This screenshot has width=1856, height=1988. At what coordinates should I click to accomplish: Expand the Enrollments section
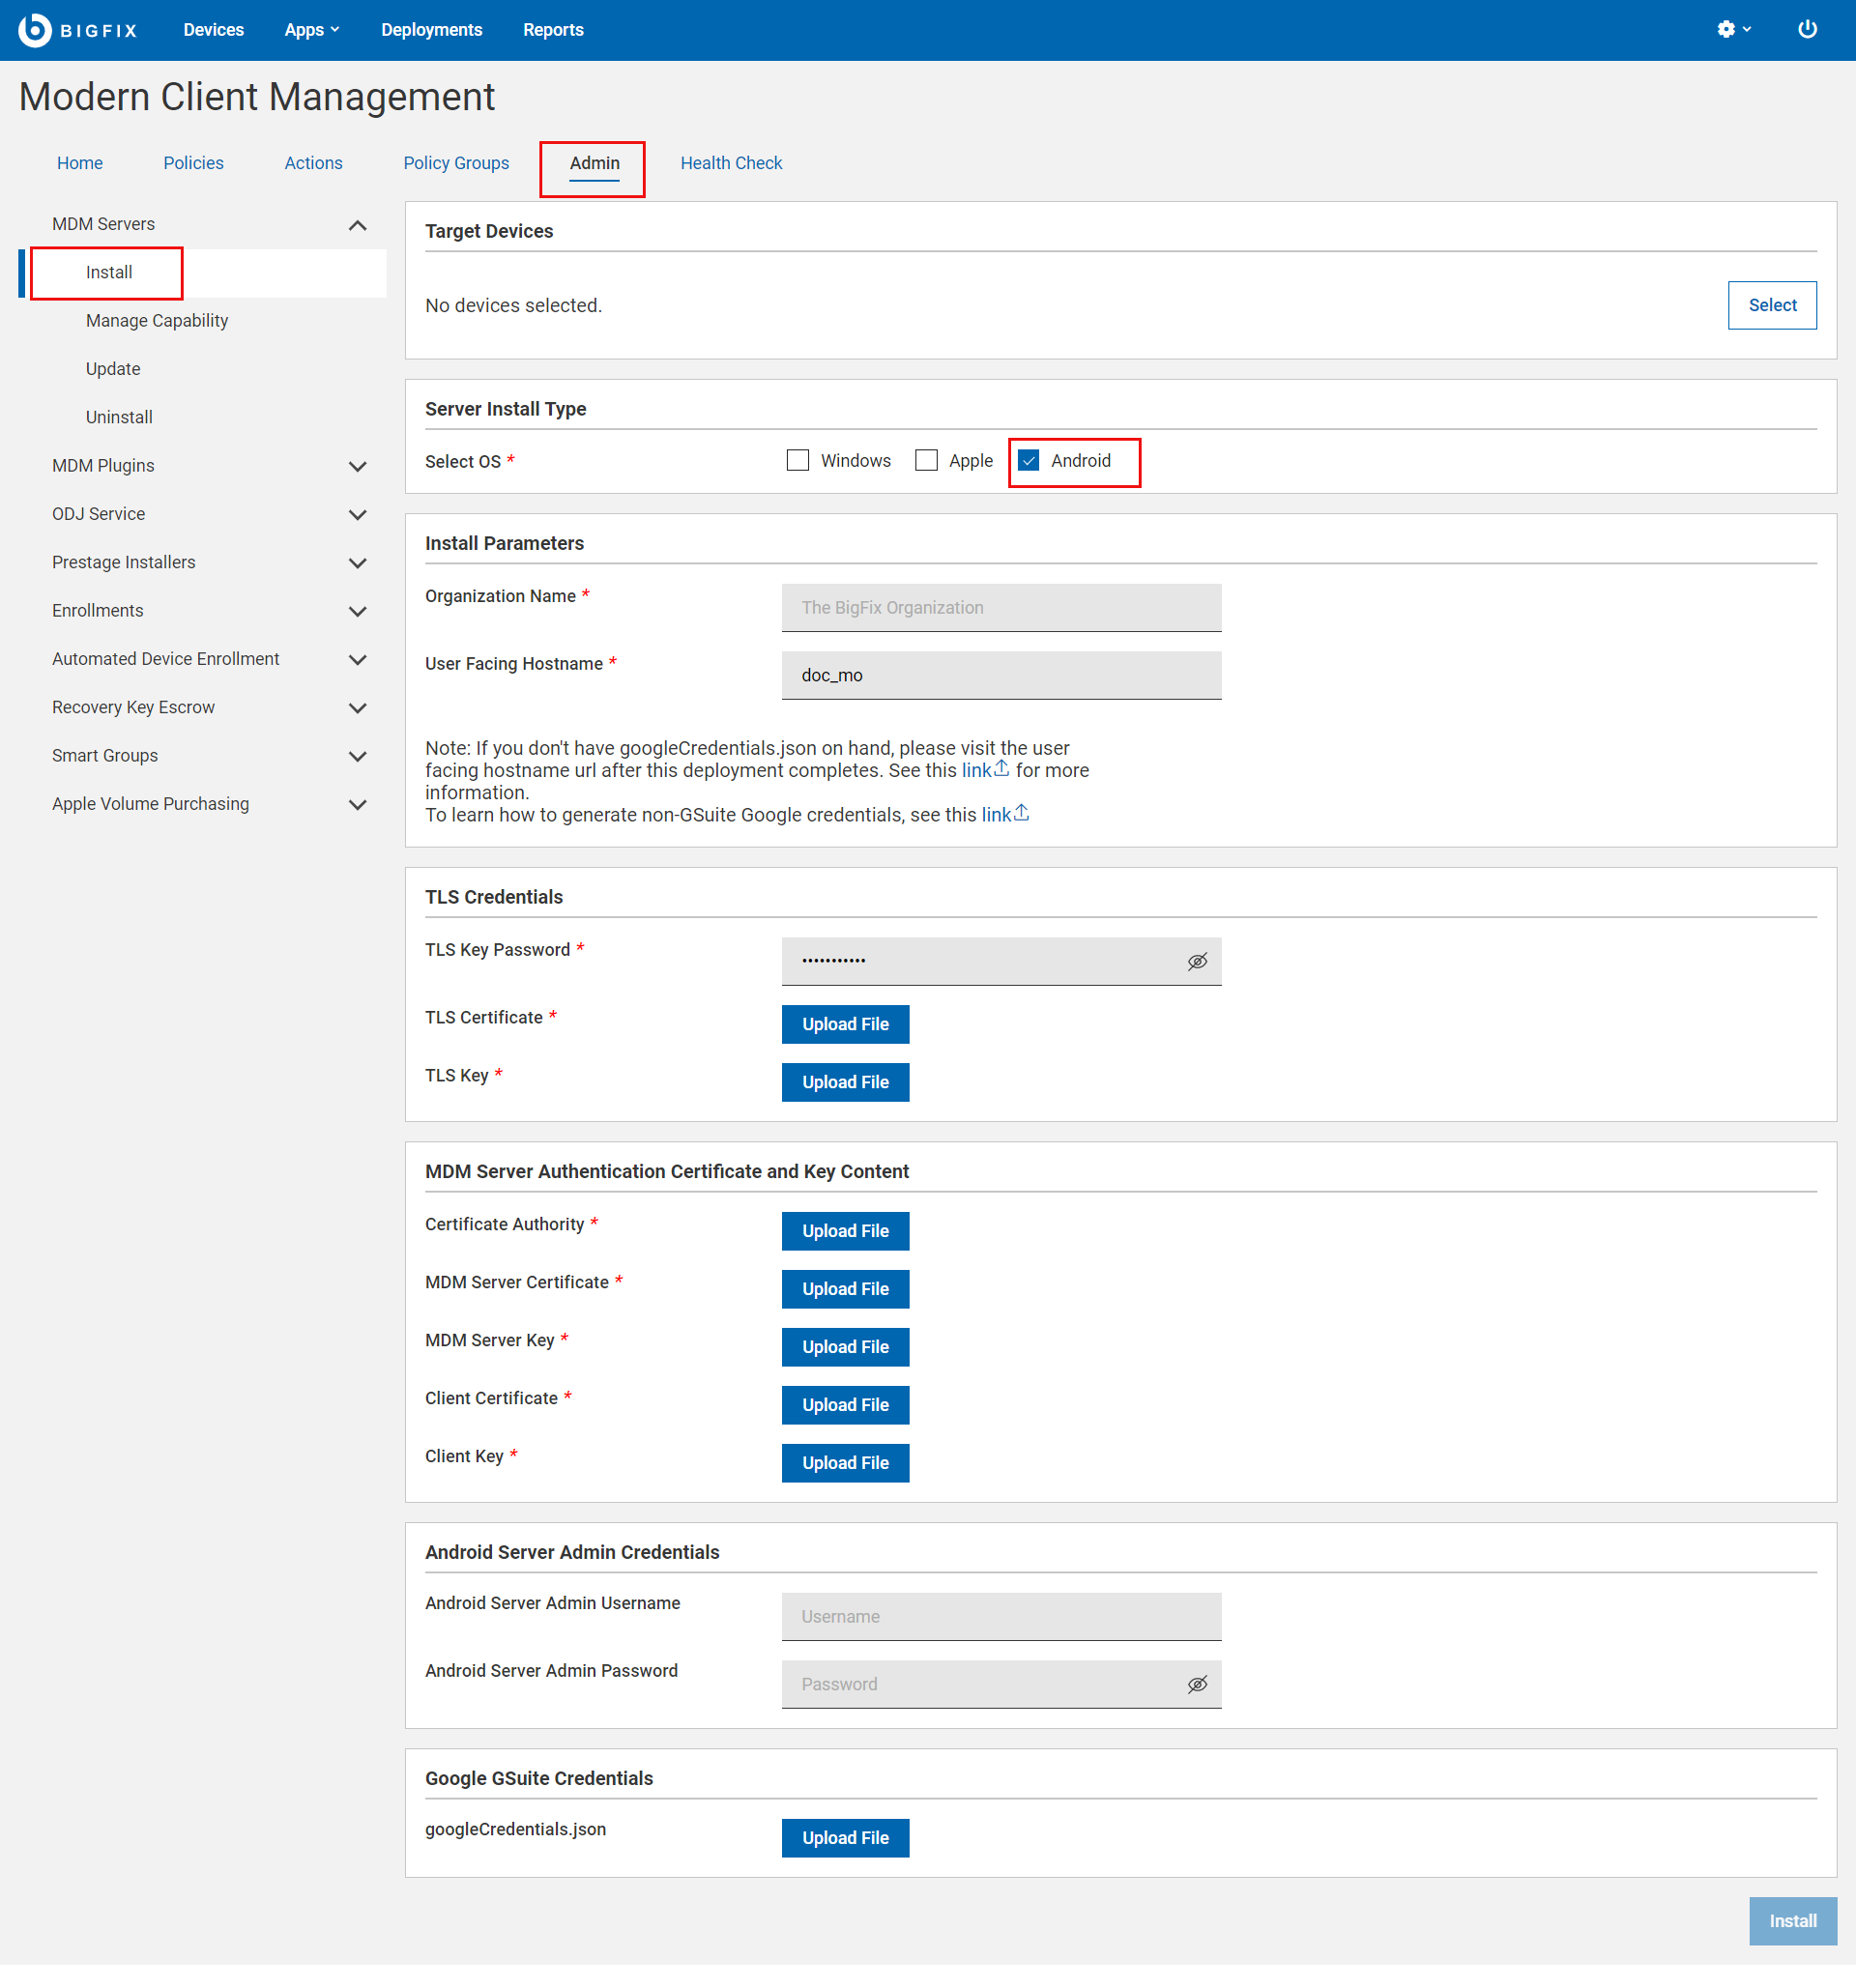click(x=357, y=611)
